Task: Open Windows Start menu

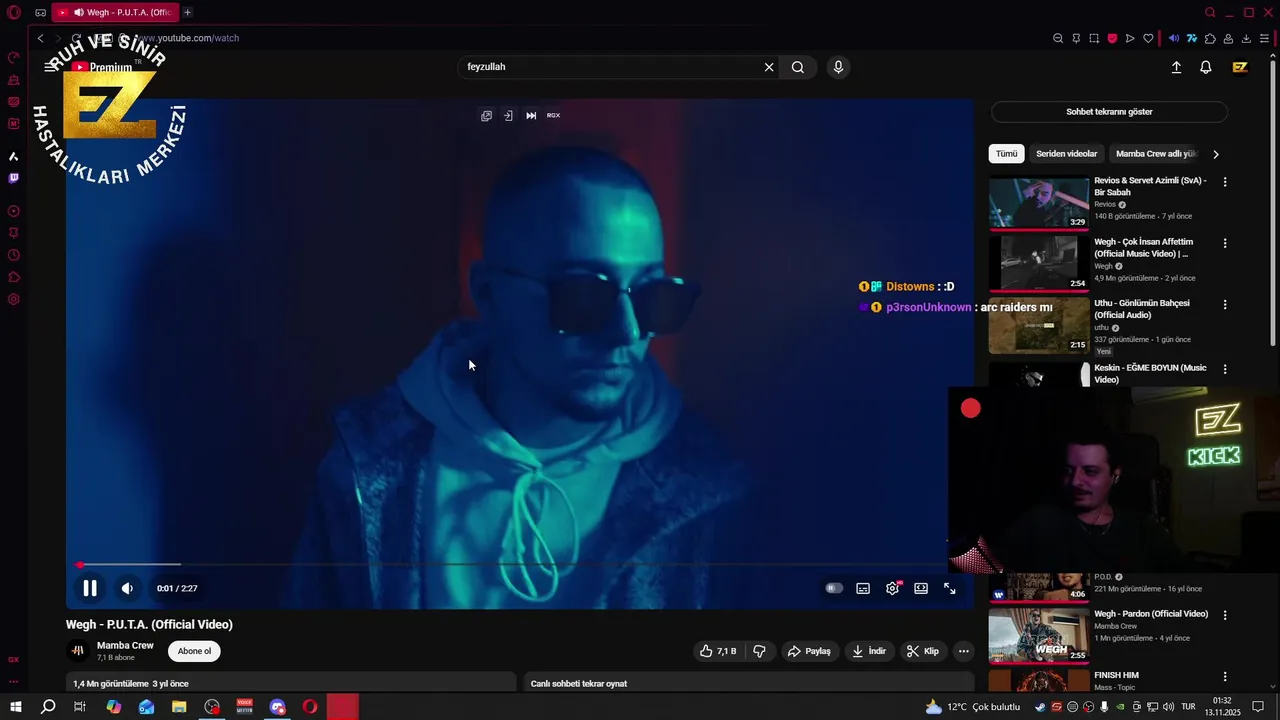Action: [16, 707]
